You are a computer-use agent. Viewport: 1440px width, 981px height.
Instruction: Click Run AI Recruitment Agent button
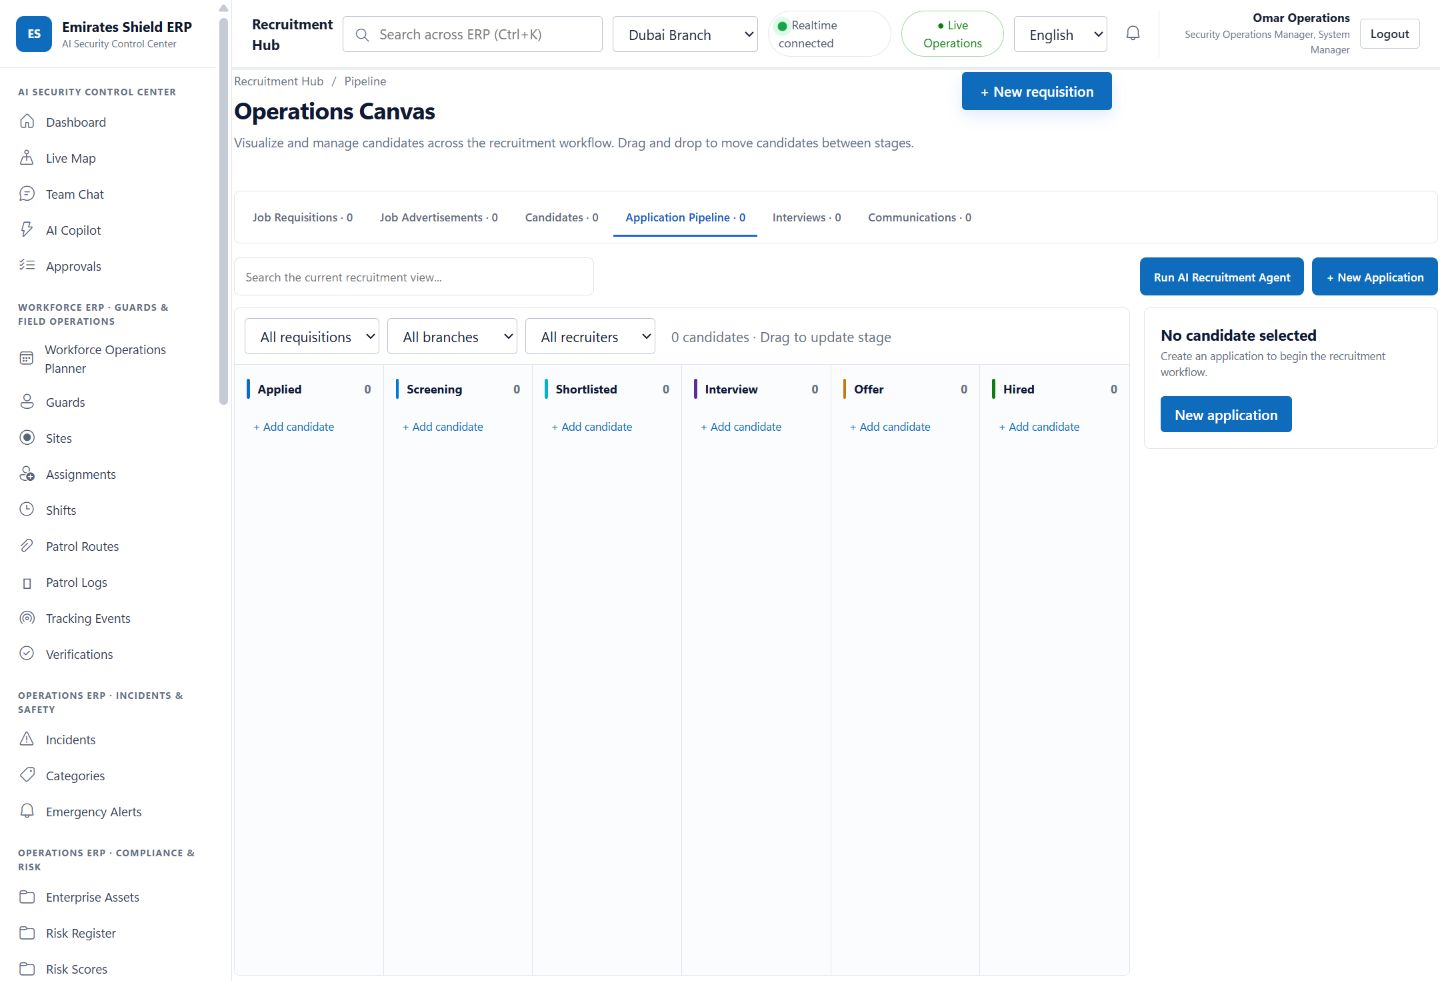click(1222, 277)
